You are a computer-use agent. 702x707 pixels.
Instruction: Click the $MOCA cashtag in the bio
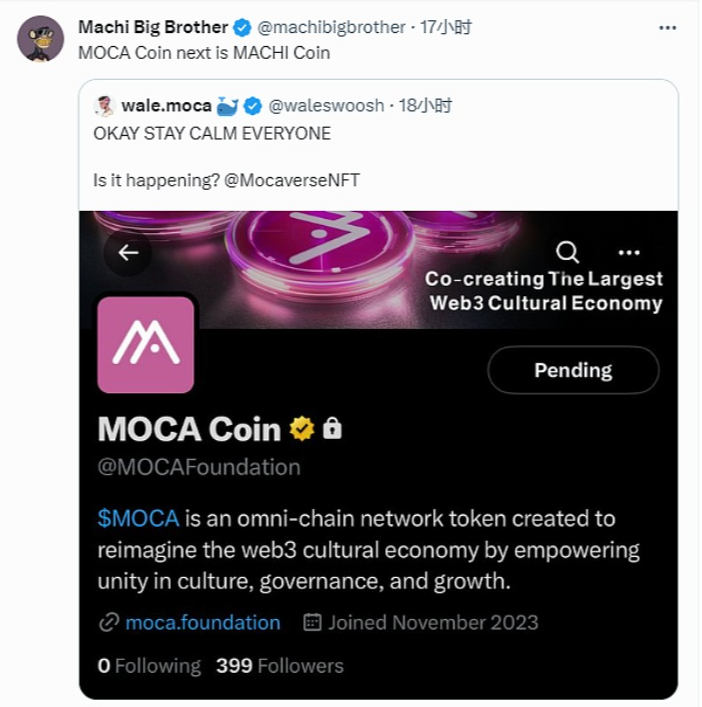[138, 518]
